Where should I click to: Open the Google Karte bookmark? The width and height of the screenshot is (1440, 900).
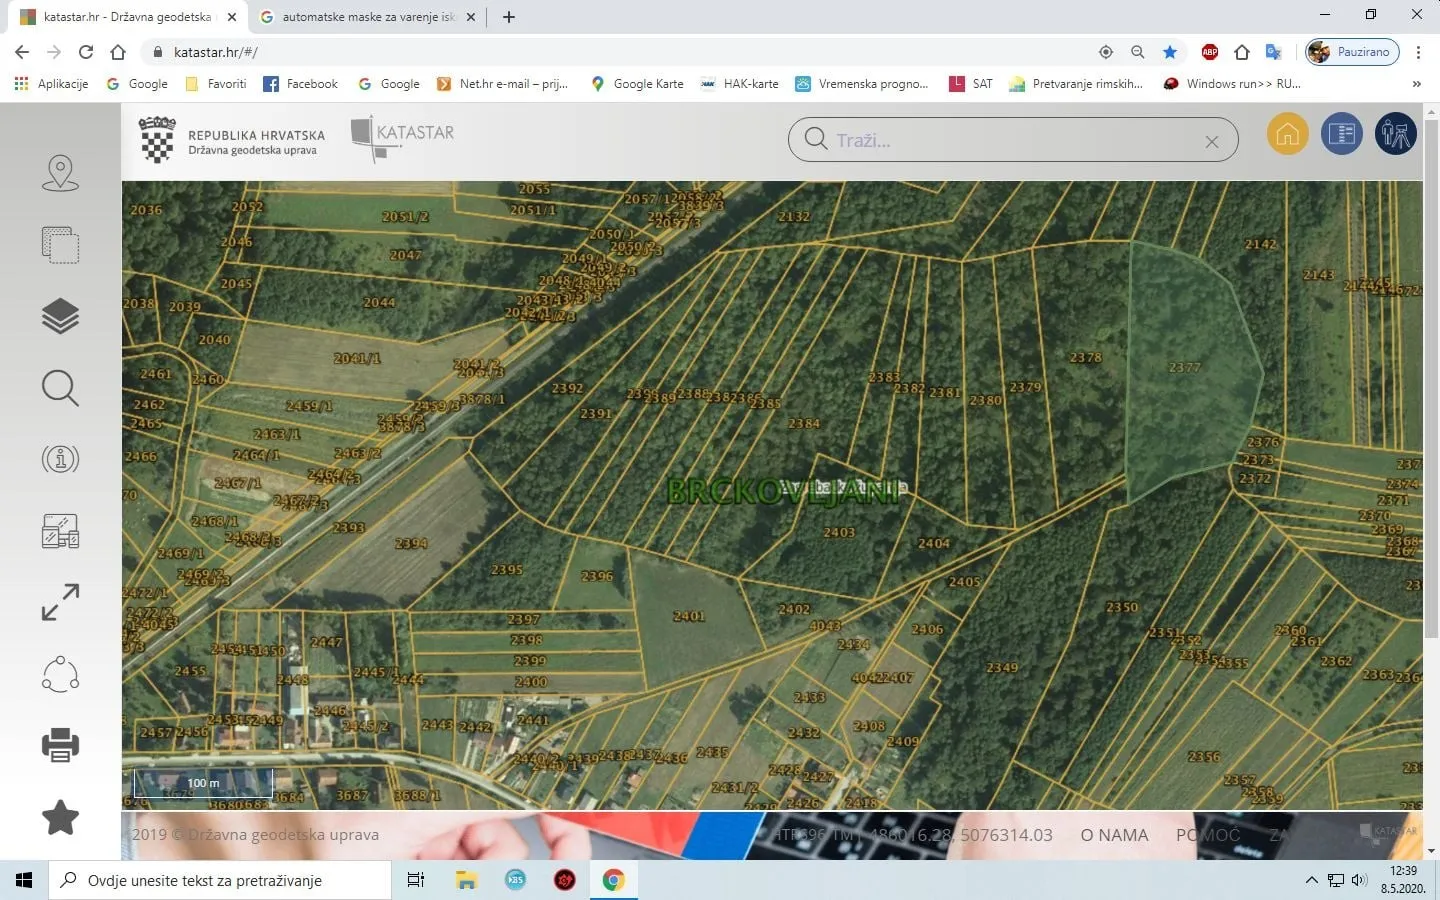[638, 84]
